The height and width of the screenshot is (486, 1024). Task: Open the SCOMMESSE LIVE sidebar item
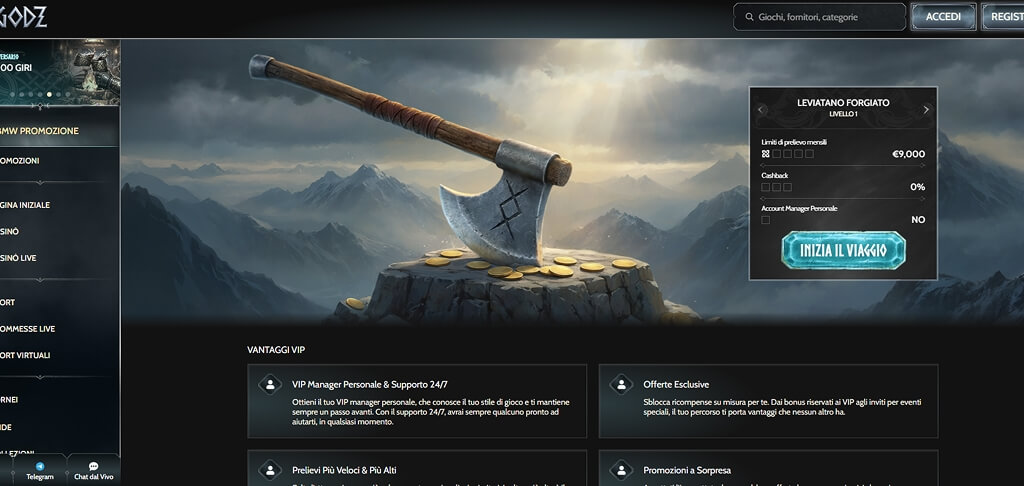coord(27,329)
